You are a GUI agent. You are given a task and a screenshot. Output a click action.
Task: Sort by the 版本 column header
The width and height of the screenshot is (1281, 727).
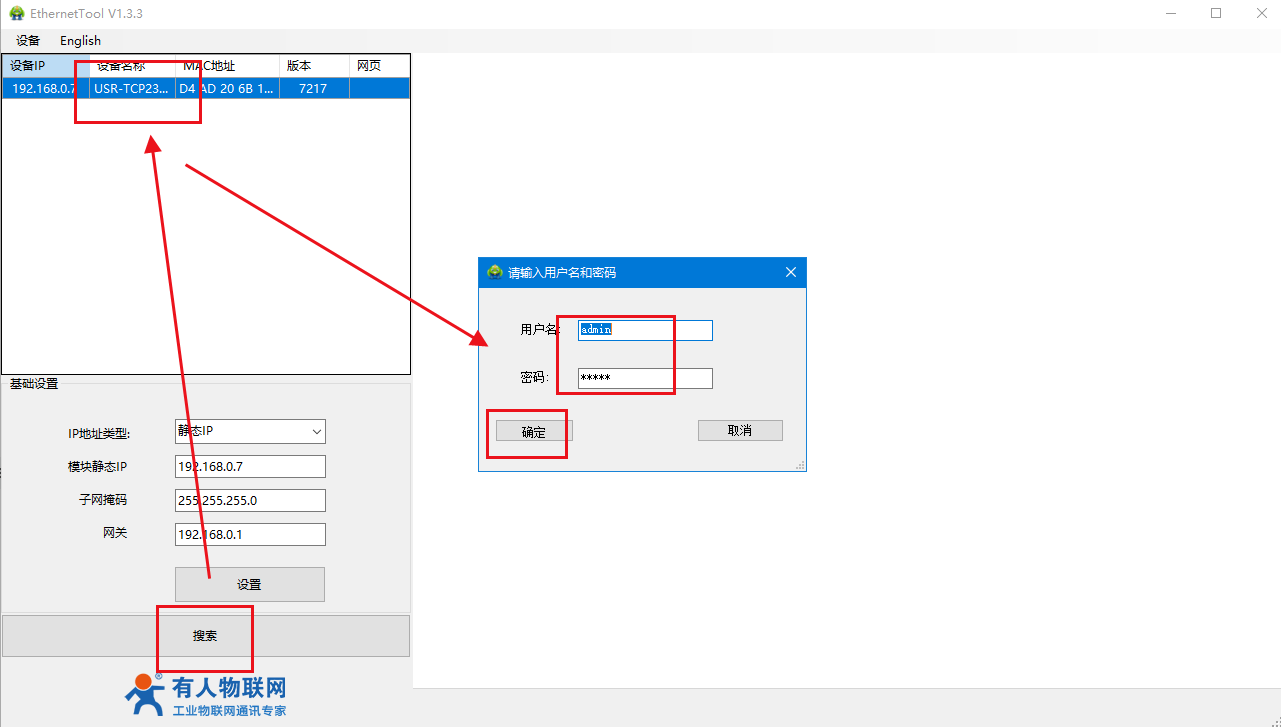pyautogui.click(x=312, y=66)
